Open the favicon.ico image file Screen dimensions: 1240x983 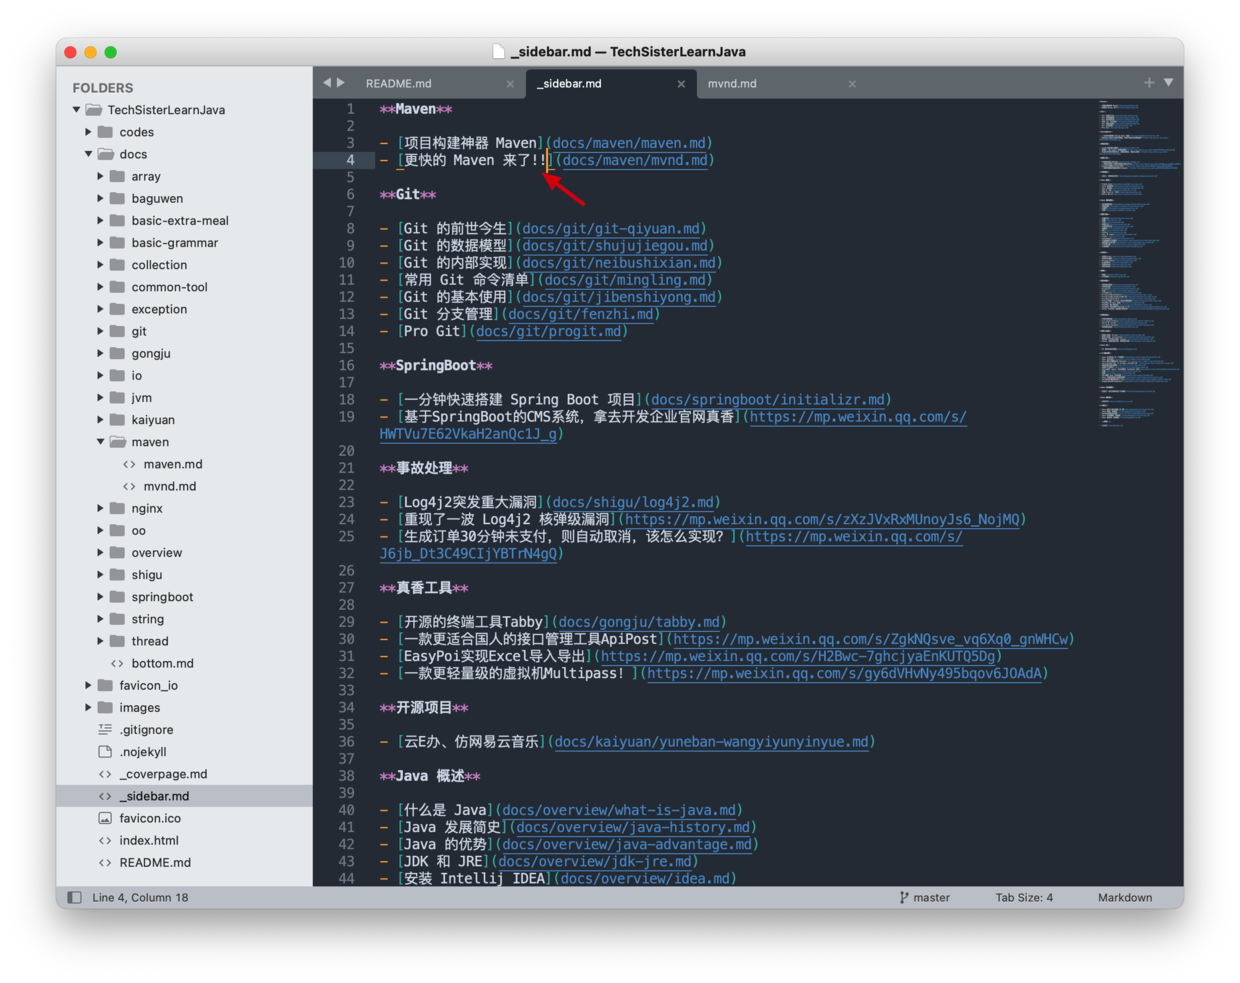pyautogui.click(x=150, y=818)
